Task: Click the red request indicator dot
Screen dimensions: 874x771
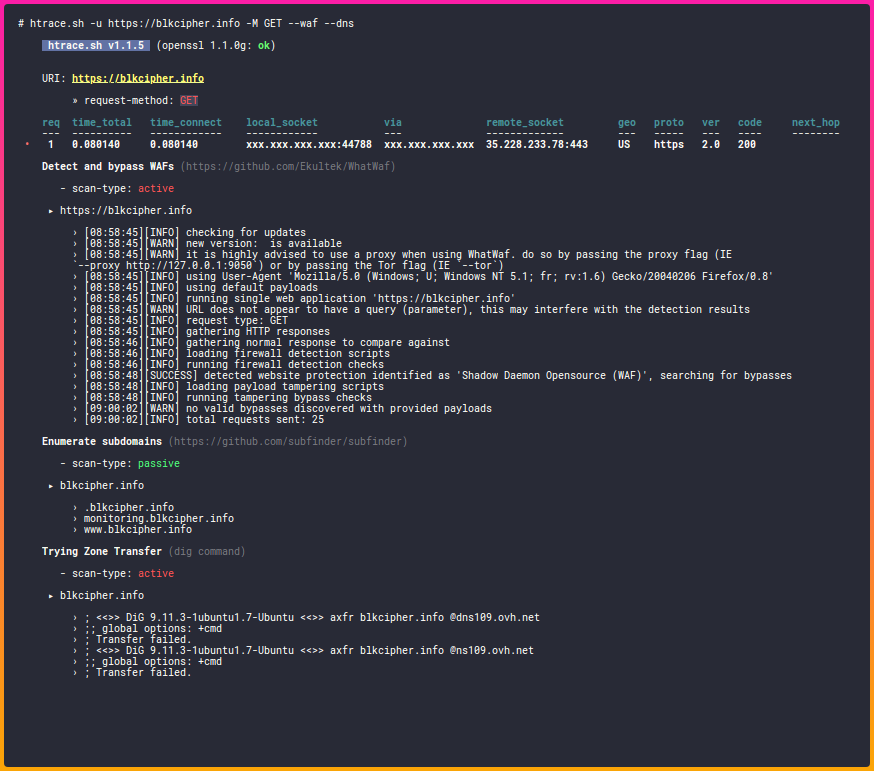Action: click(x=27, y=143)
